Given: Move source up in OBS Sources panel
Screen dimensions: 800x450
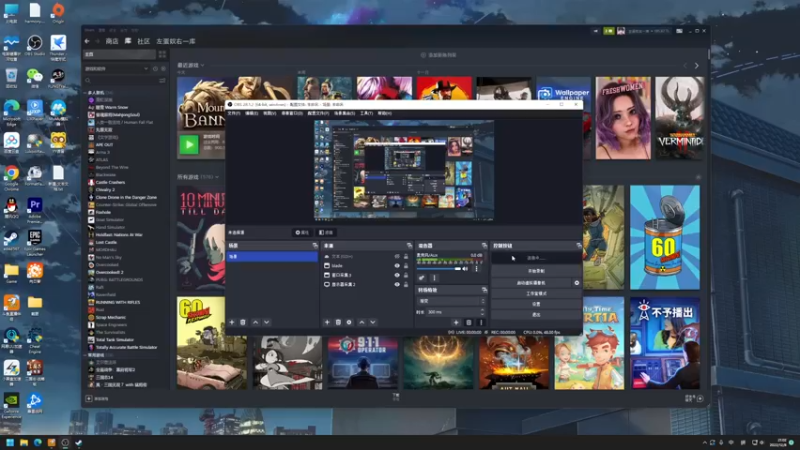Looking at the screenshot, I should (x=361, y=322).
